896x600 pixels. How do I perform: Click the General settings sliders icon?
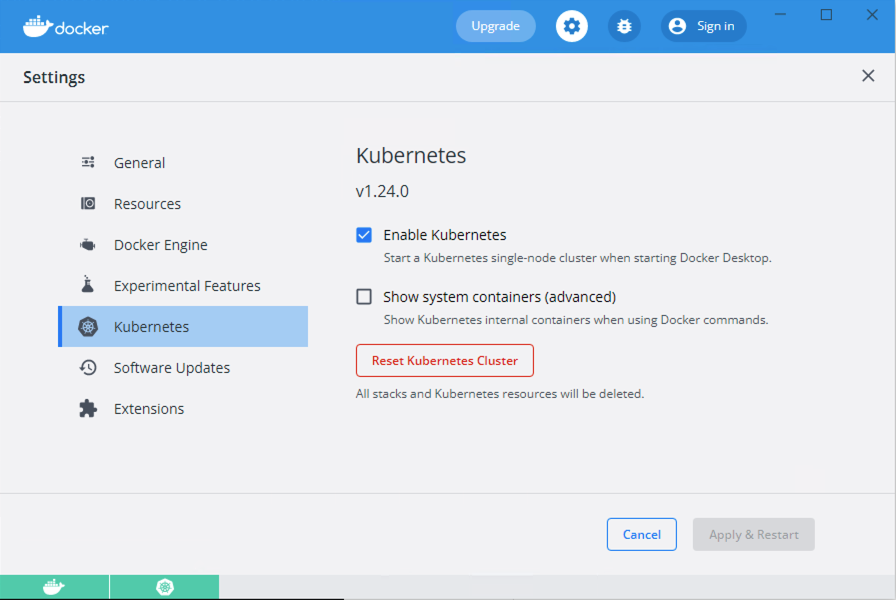(88, 163)
